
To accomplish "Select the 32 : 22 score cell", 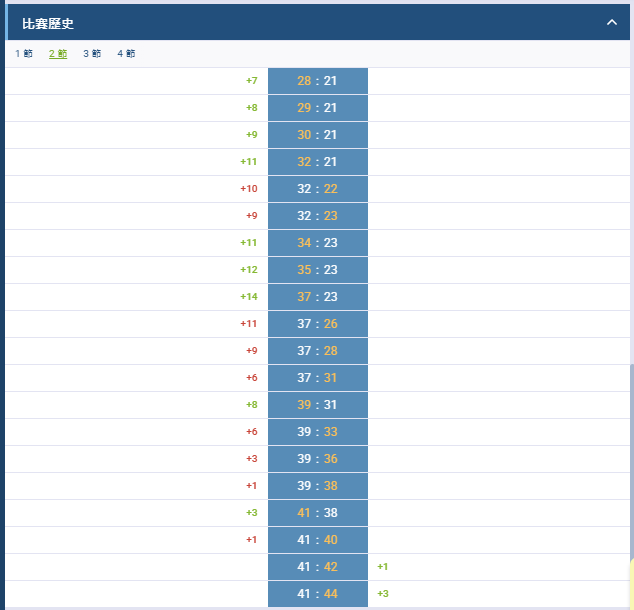I will 318,189.
